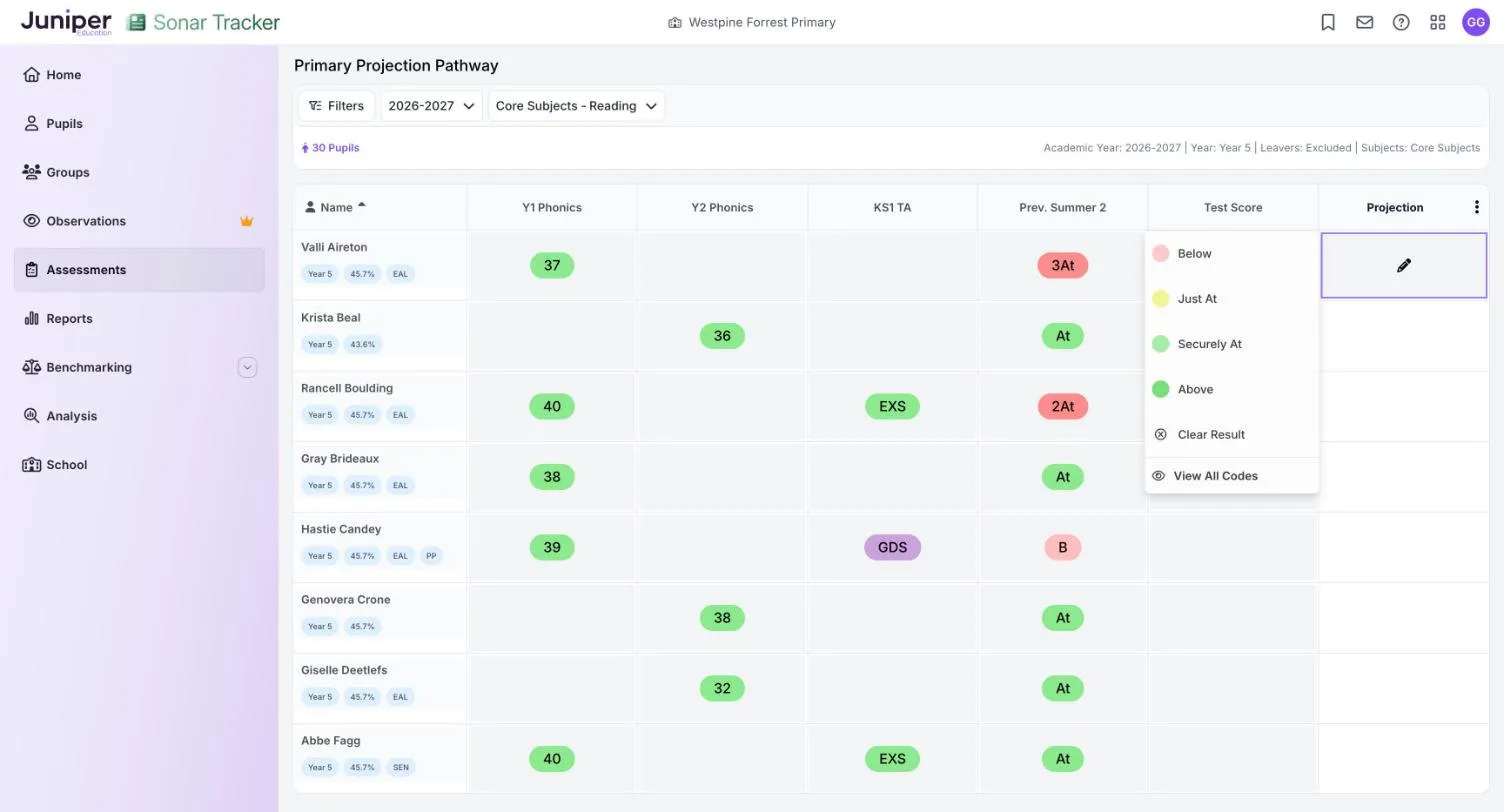Viewport: 1504px width, 812px height.
Task: Click the Observations premium crown icon
Action: pyautogui.click(x=246, y=221)
